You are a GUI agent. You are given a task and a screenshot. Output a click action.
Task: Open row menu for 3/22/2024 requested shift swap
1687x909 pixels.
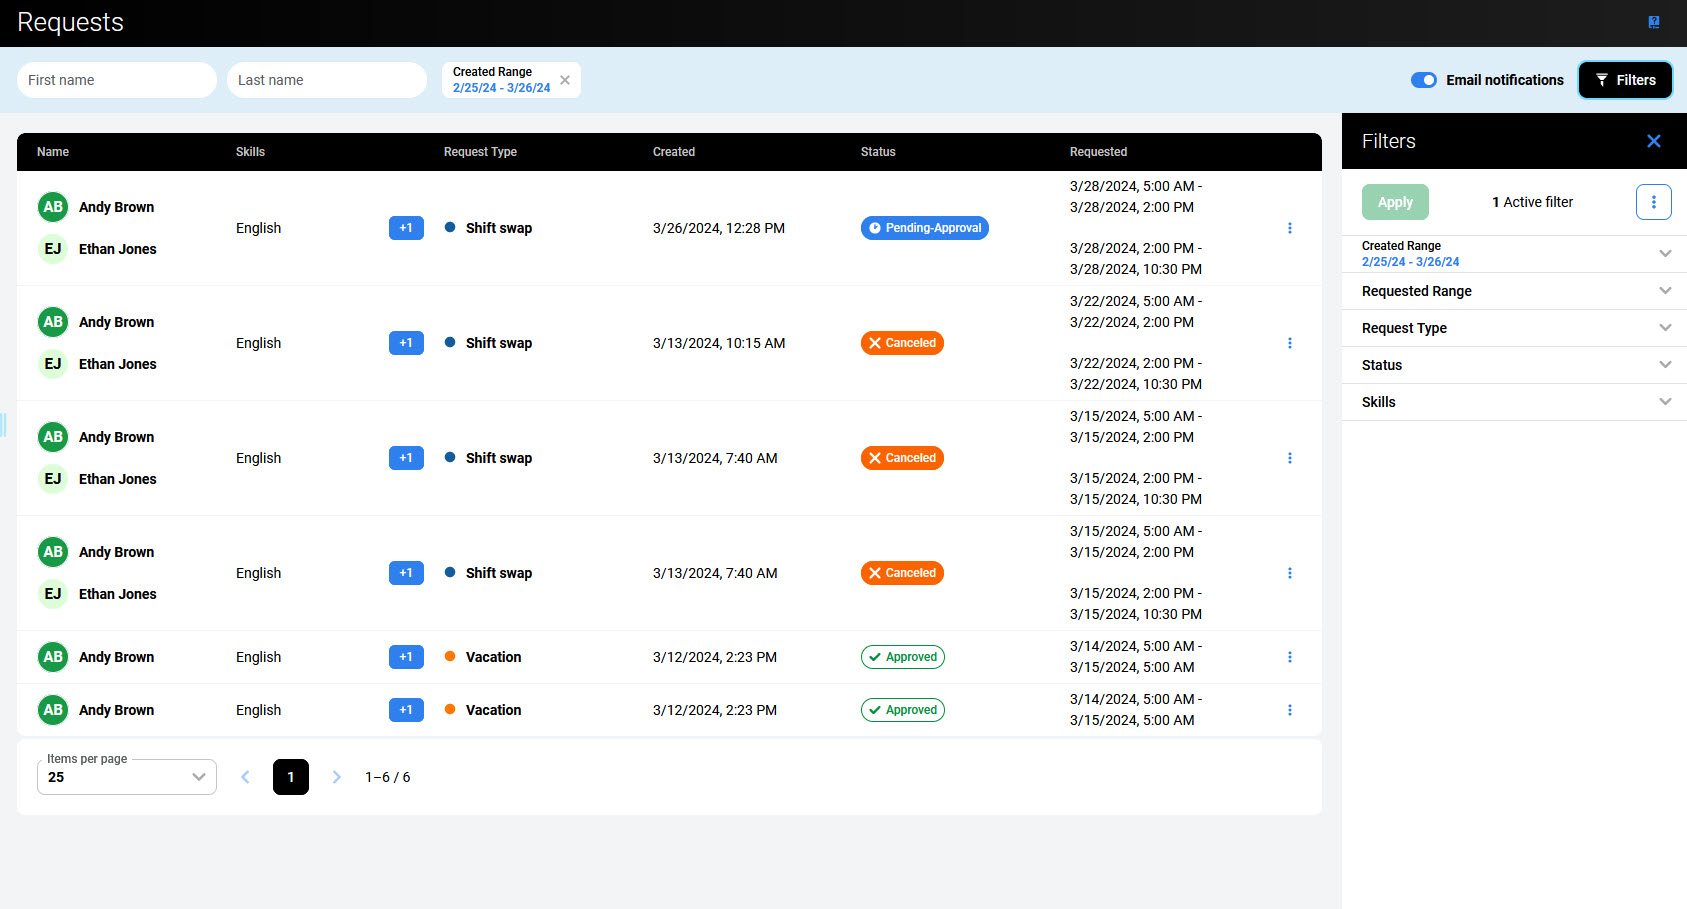1290,343
